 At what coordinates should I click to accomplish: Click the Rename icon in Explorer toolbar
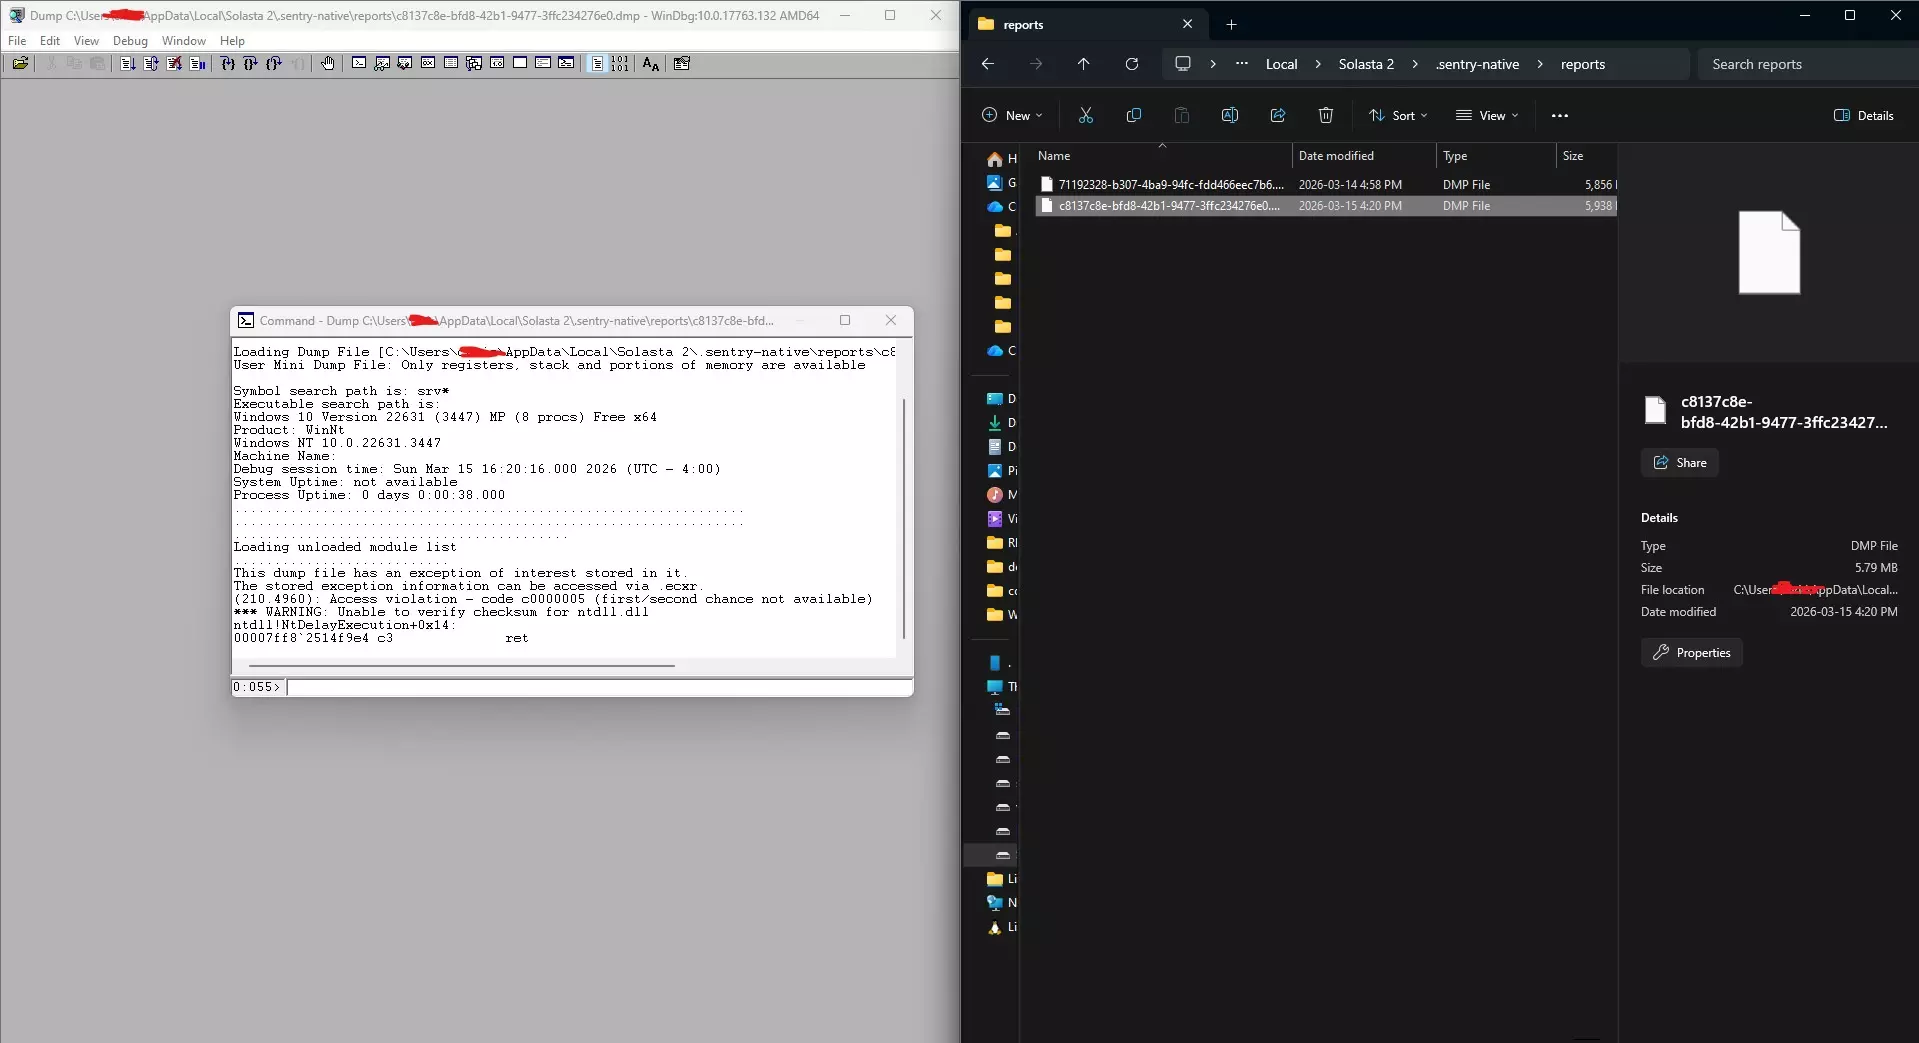point(1230,116)
